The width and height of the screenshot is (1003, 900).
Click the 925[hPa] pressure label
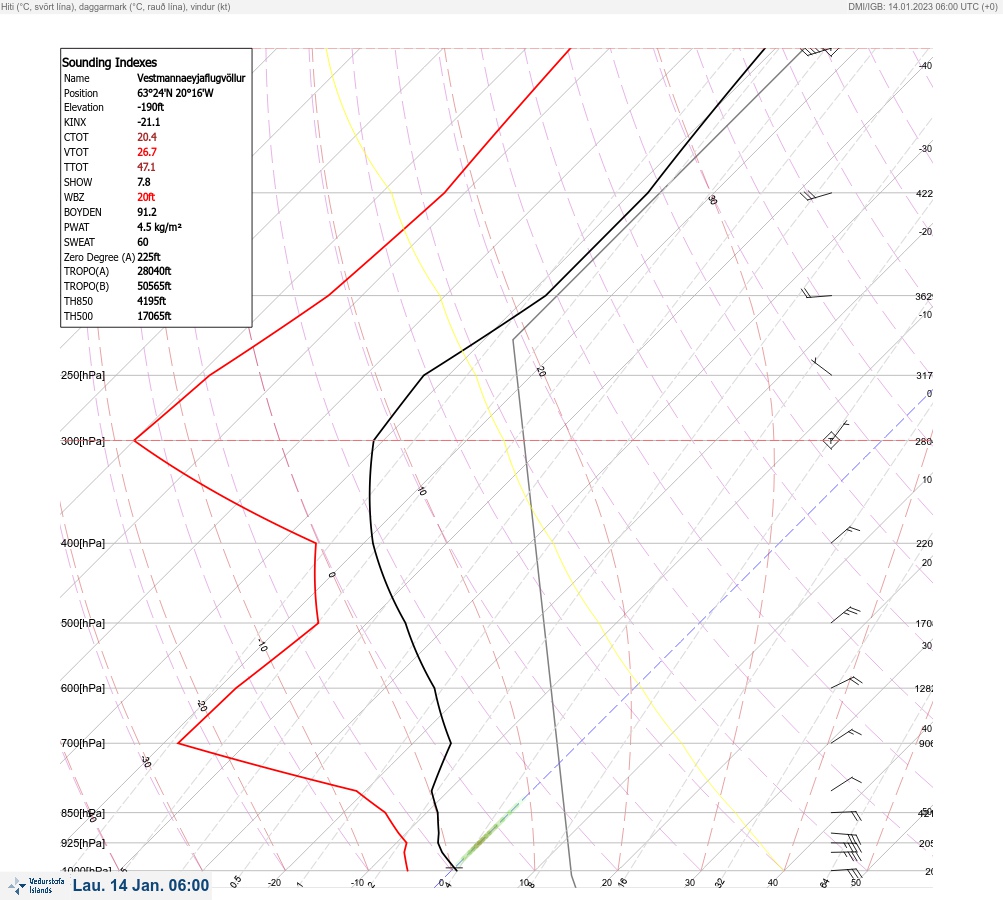click(83, 843)
